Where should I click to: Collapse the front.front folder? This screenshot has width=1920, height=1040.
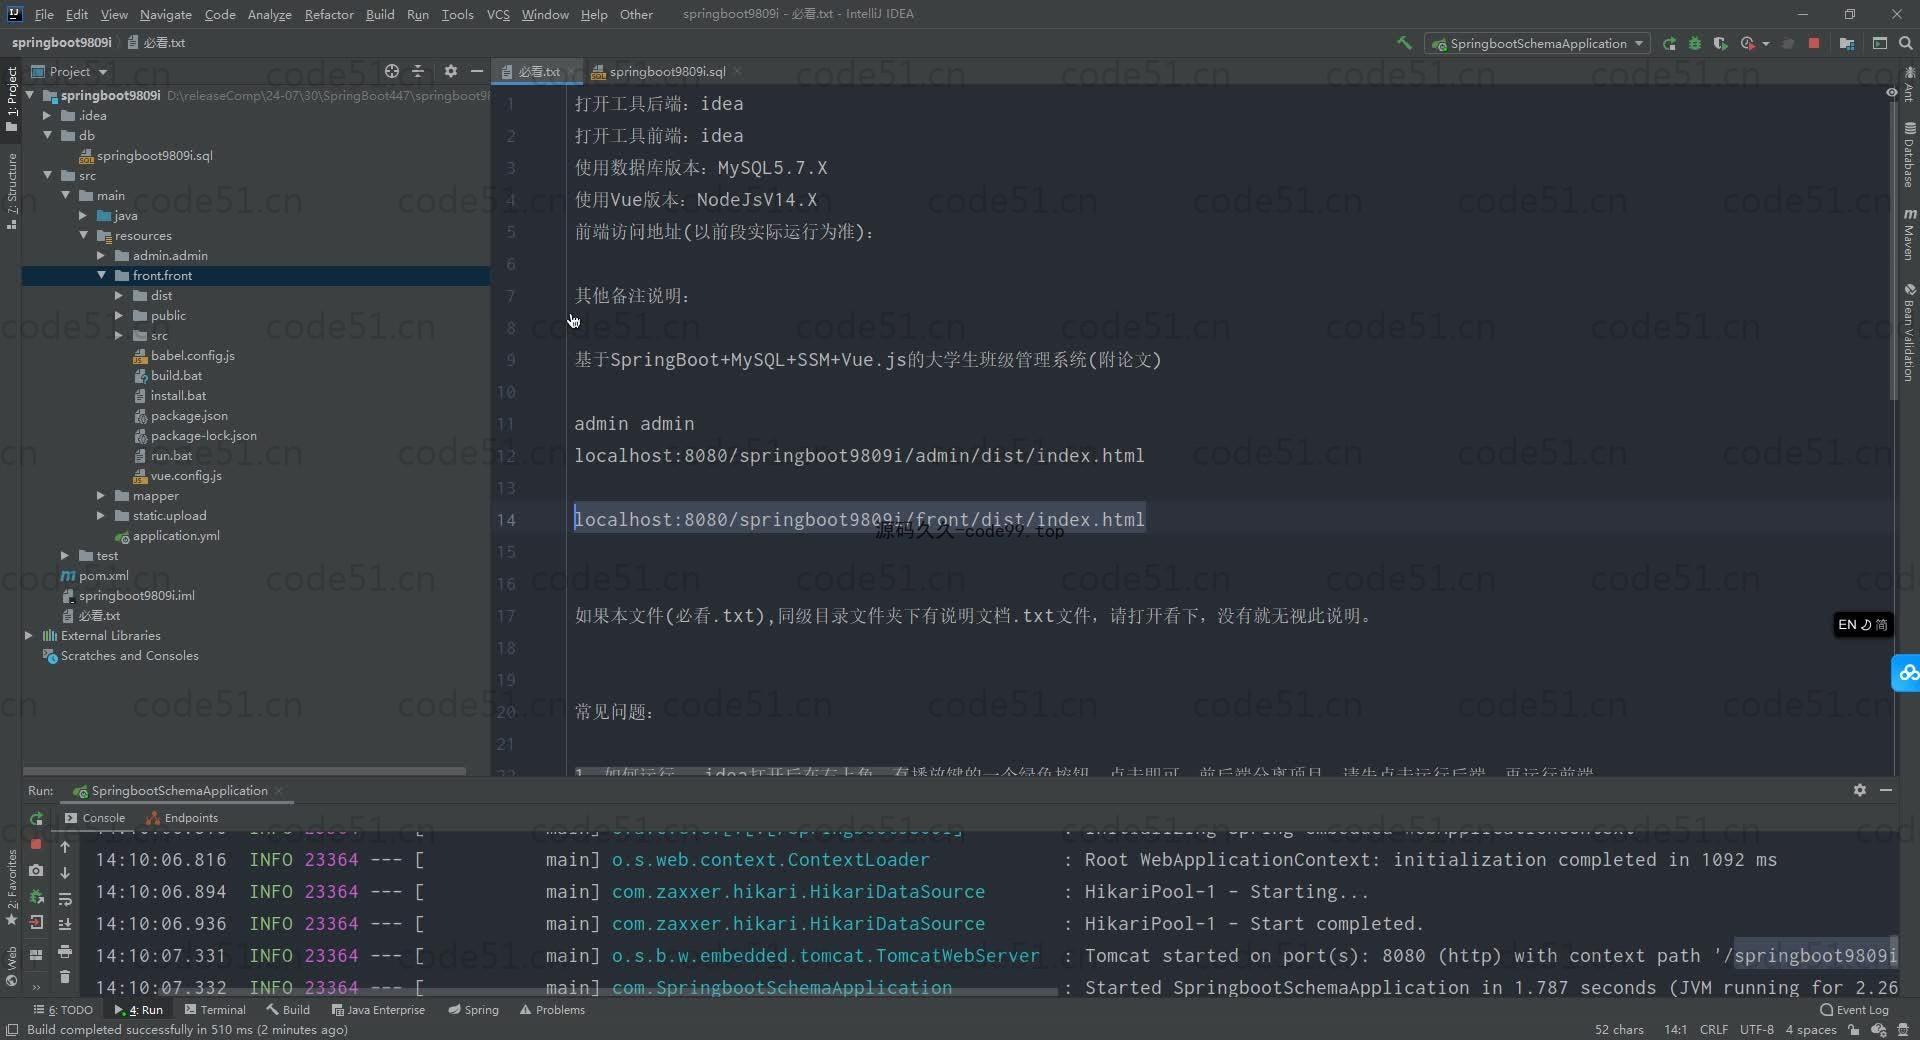coord(101,275)
